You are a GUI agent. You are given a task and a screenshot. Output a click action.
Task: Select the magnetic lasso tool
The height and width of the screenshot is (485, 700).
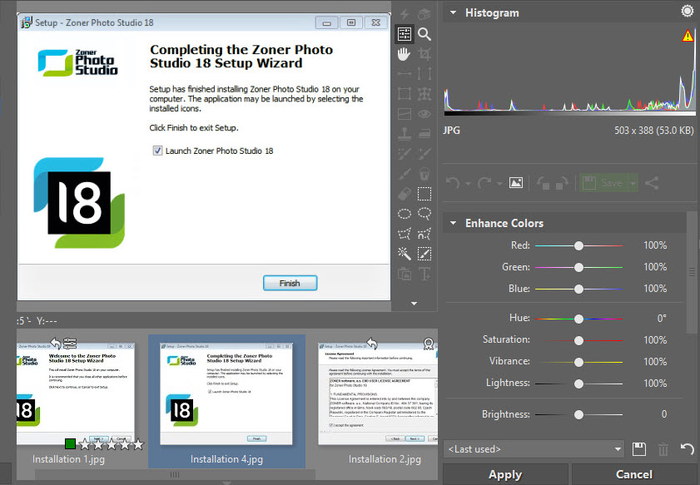tap(424, 234)
